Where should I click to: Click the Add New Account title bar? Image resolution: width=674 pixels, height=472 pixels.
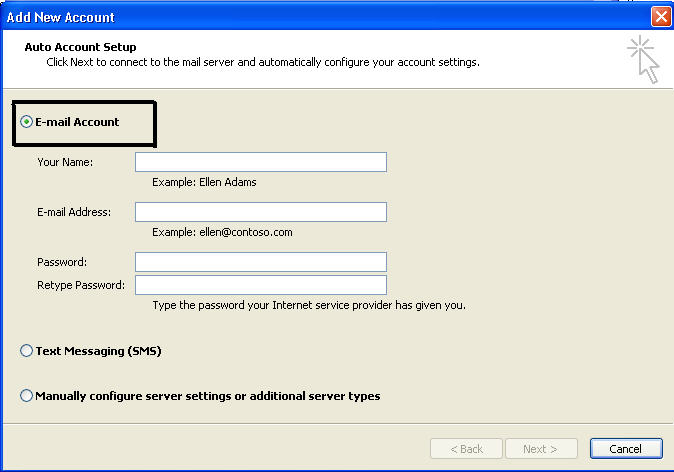pyautogui.click(x=300, y=17)
